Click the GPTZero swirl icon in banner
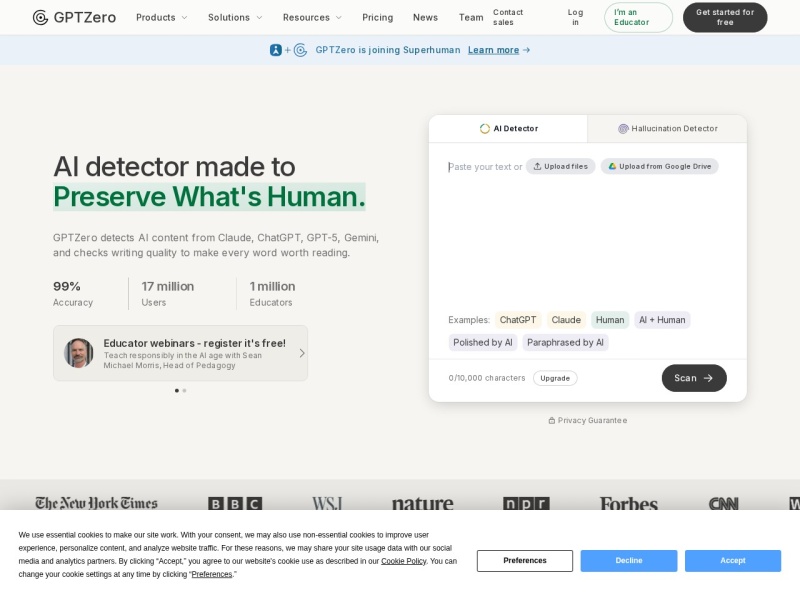 (x=301, y=50)
